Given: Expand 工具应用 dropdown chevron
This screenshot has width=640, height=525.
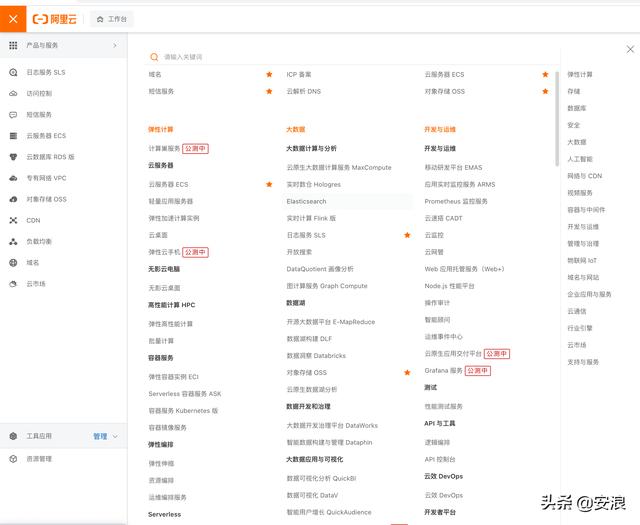Looking at the screenshot, I should click(x=116, y=436).
